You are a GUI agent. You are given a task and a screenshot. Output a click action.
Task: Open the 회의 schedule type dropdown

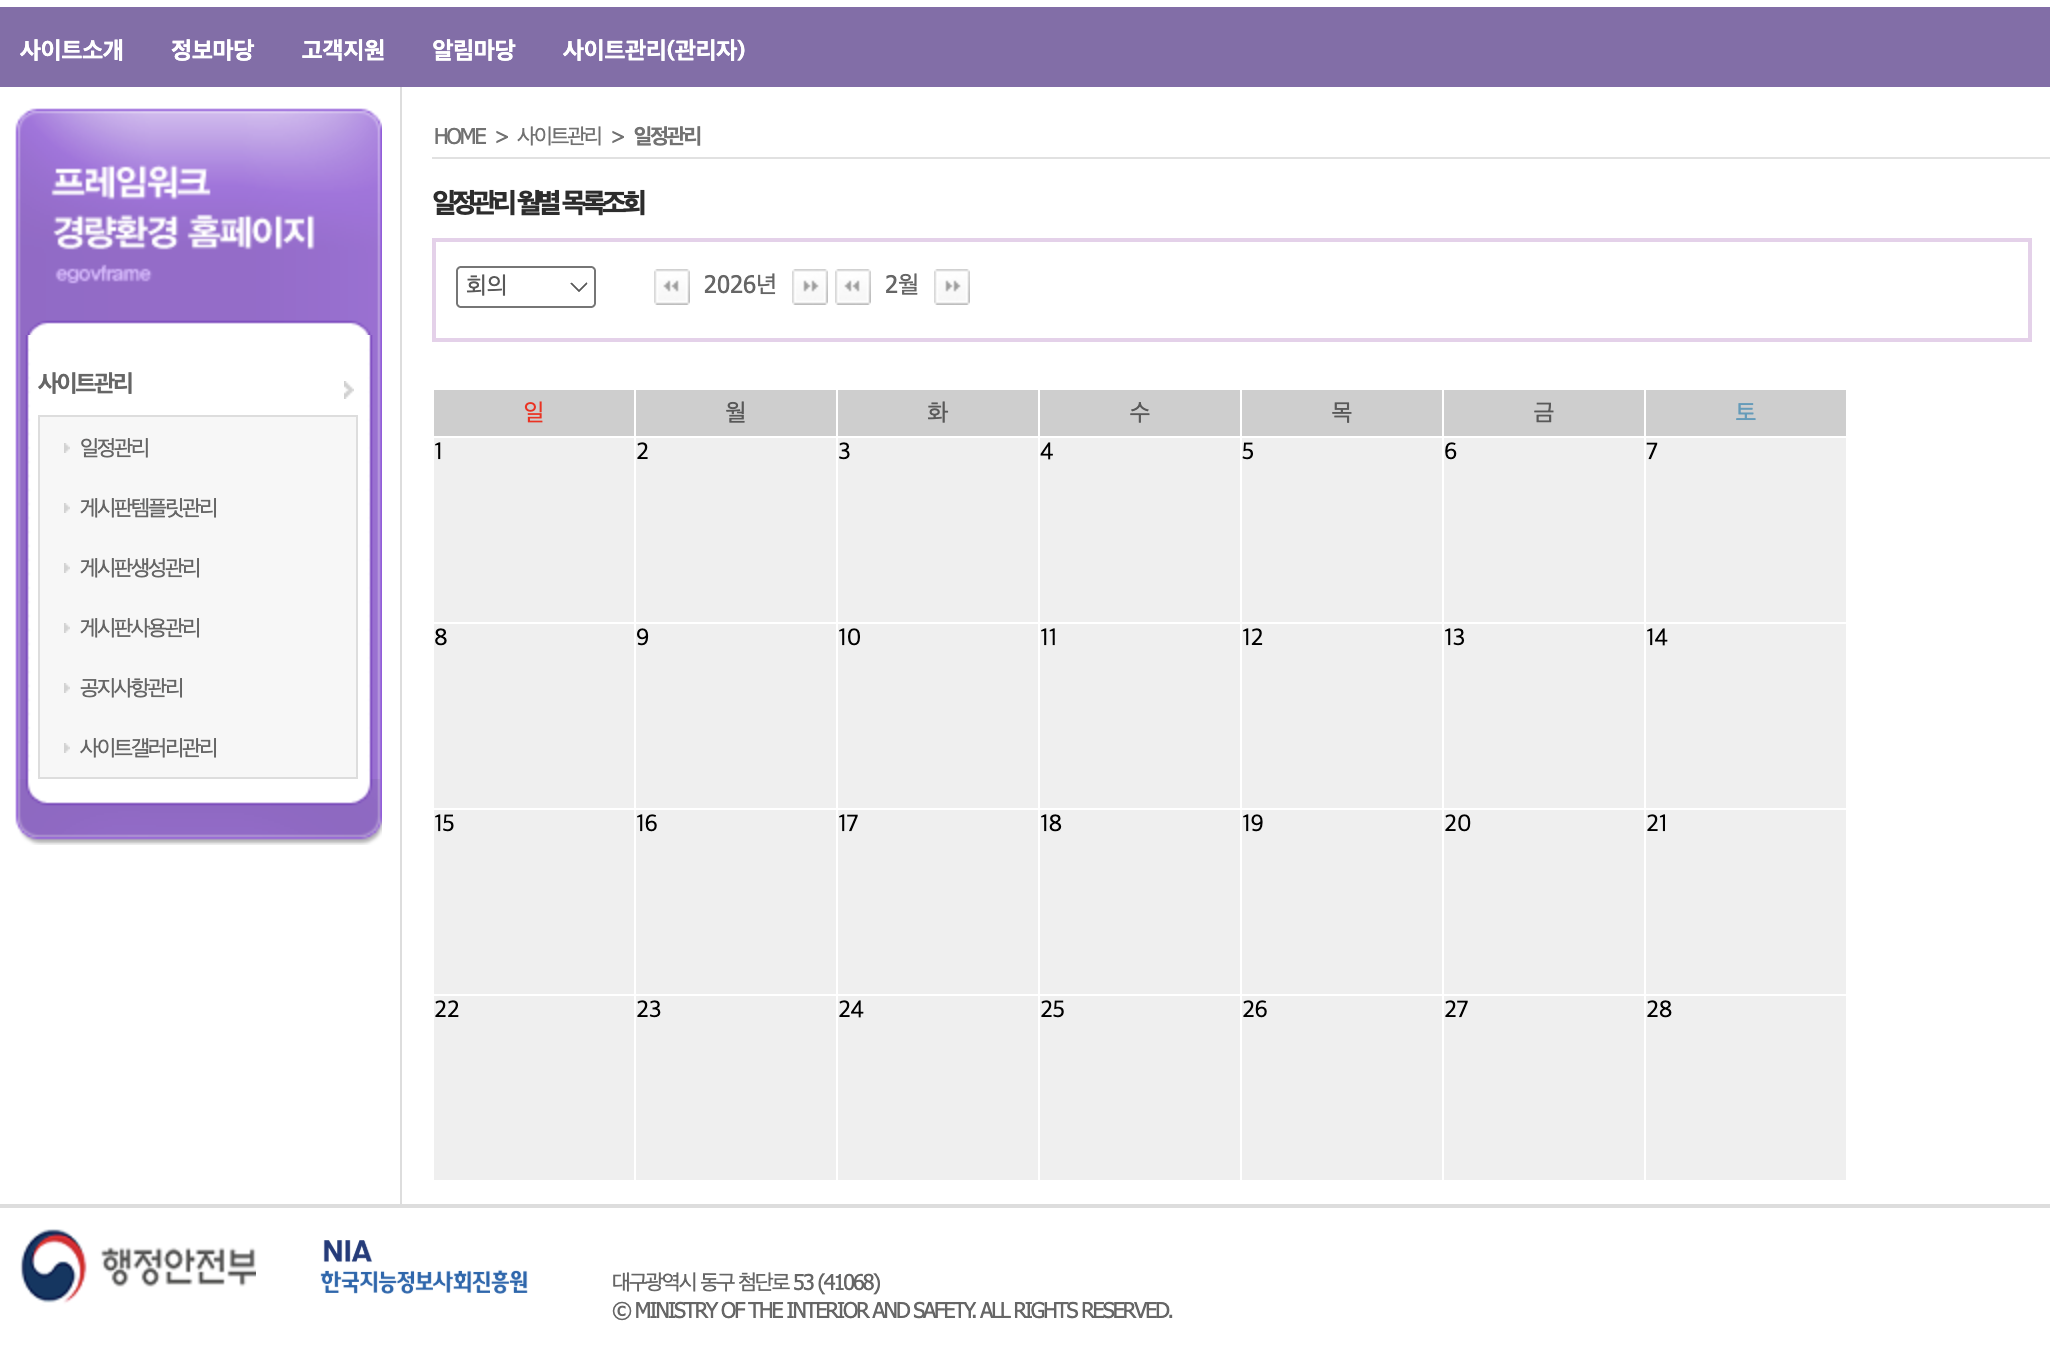tap(525, 287)
